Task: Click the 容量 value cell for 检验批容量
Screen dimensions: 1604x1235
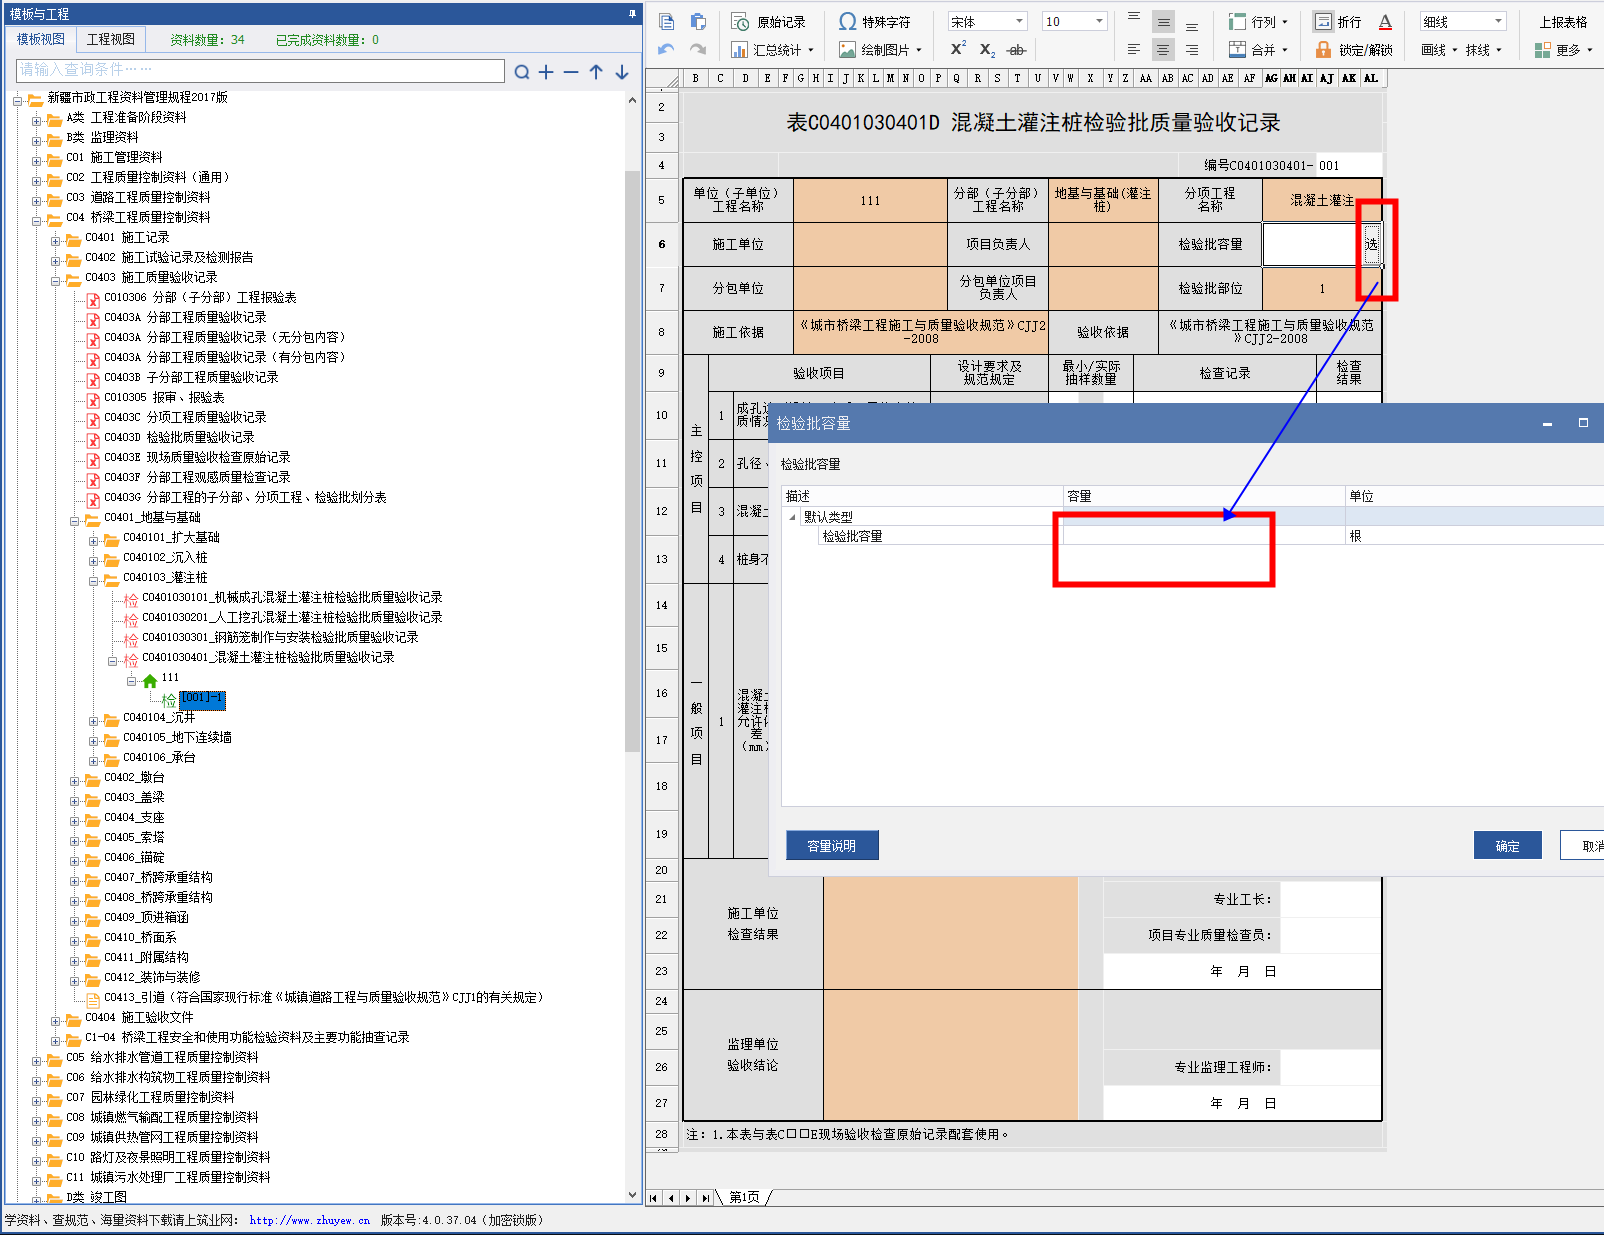Action: coord(1204,536)
